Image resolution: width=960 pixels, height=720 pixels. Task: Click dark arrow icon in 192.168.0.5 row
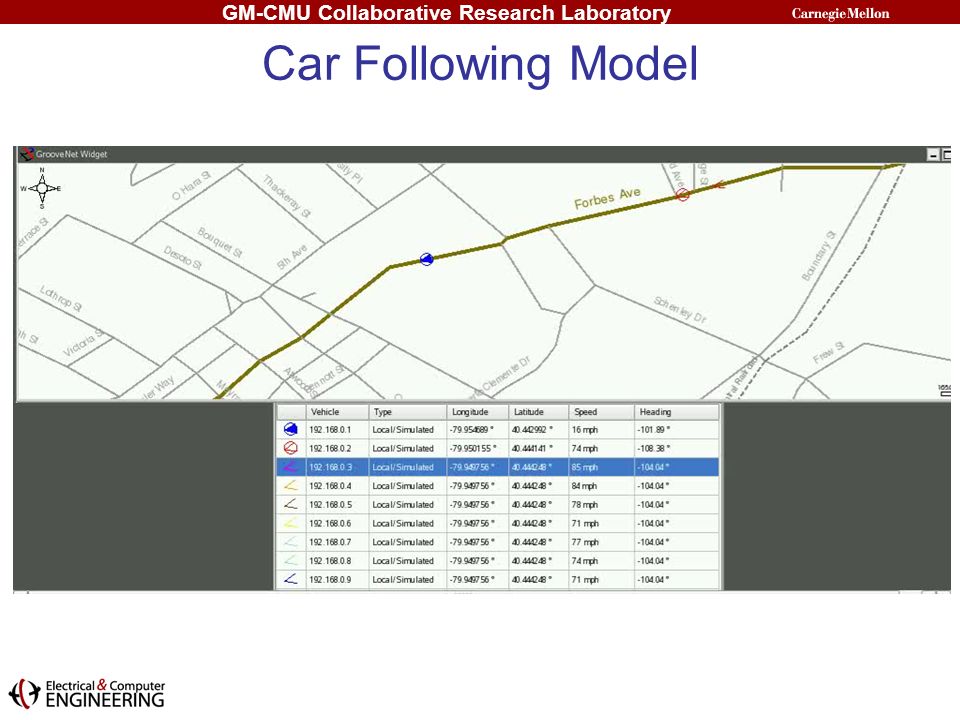click(291, 504)
